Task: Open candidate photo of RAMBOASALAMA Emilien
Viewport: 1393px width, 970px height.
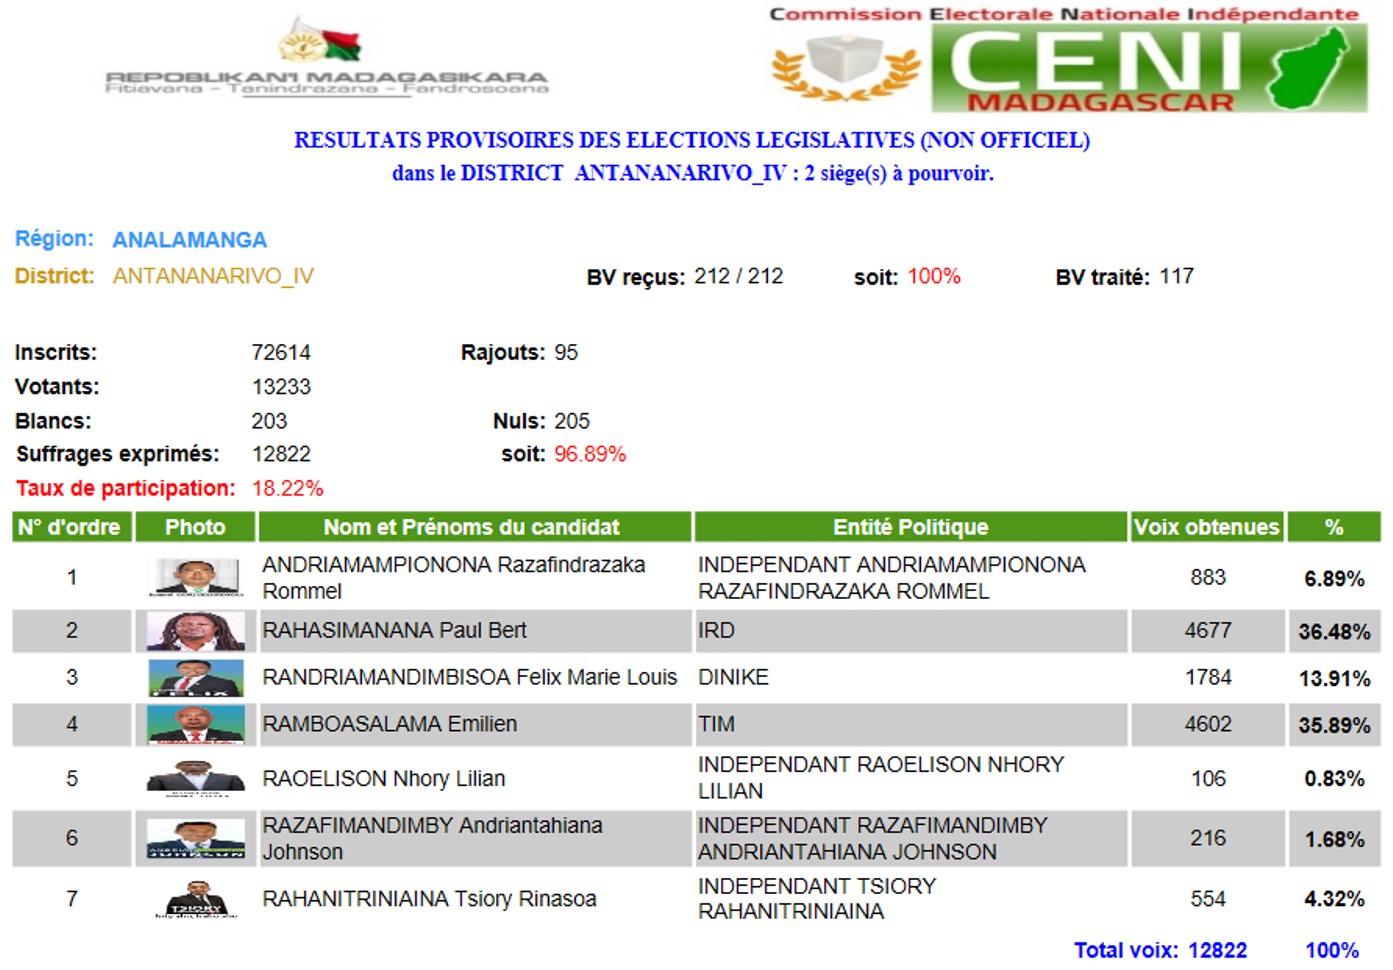Action: [195, 724]
